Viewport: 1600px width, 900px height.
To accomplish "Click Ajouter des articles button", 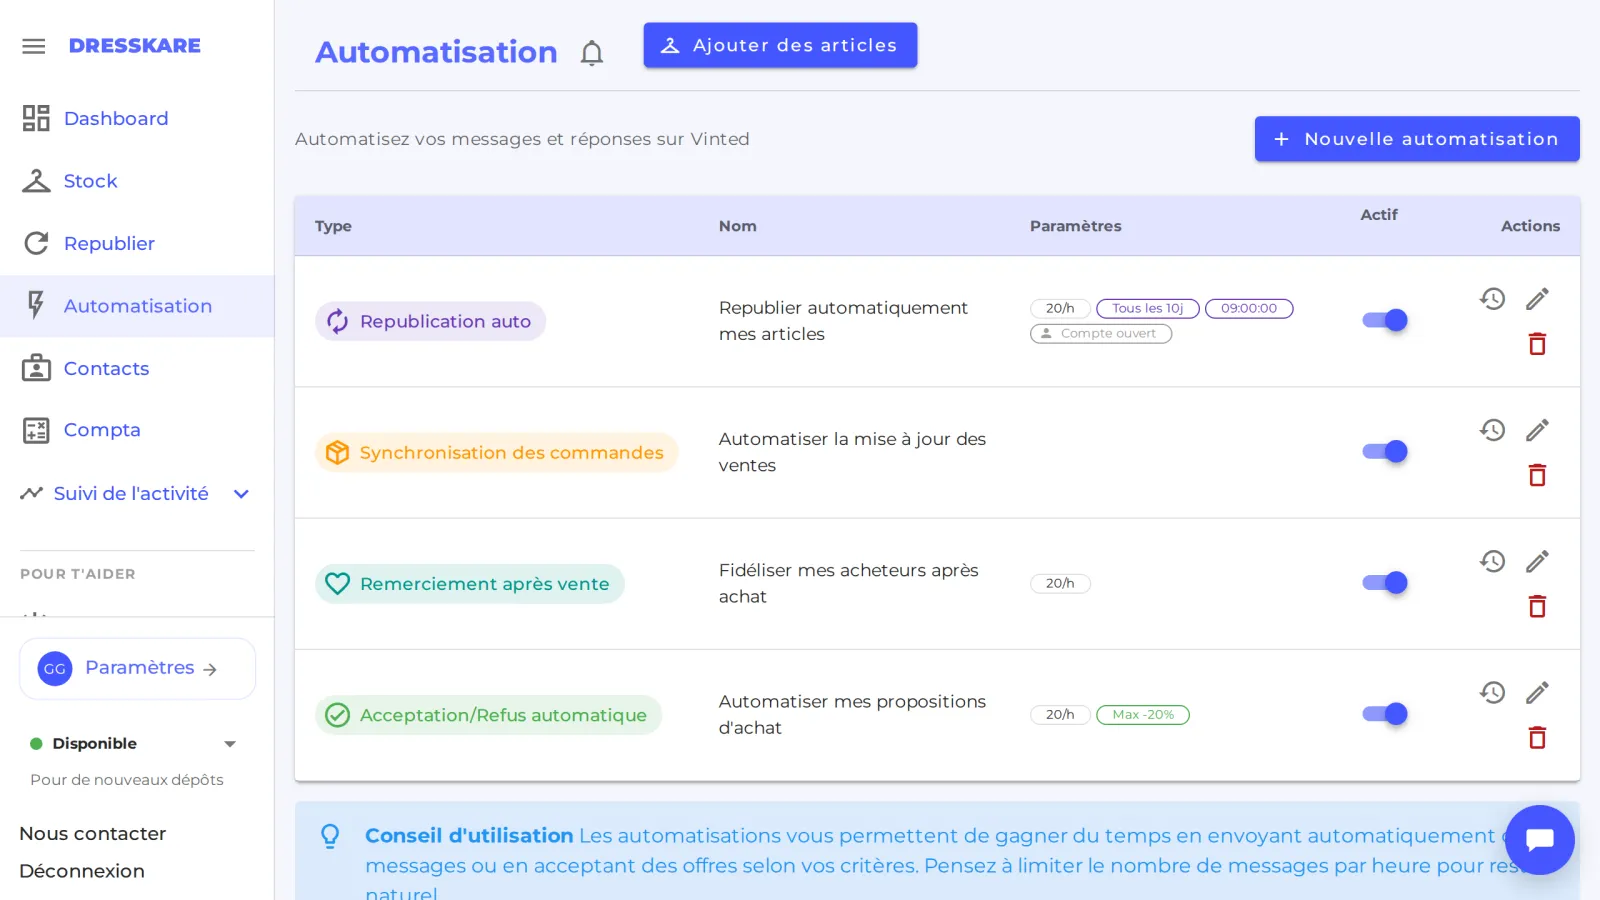I will [780, 45].
